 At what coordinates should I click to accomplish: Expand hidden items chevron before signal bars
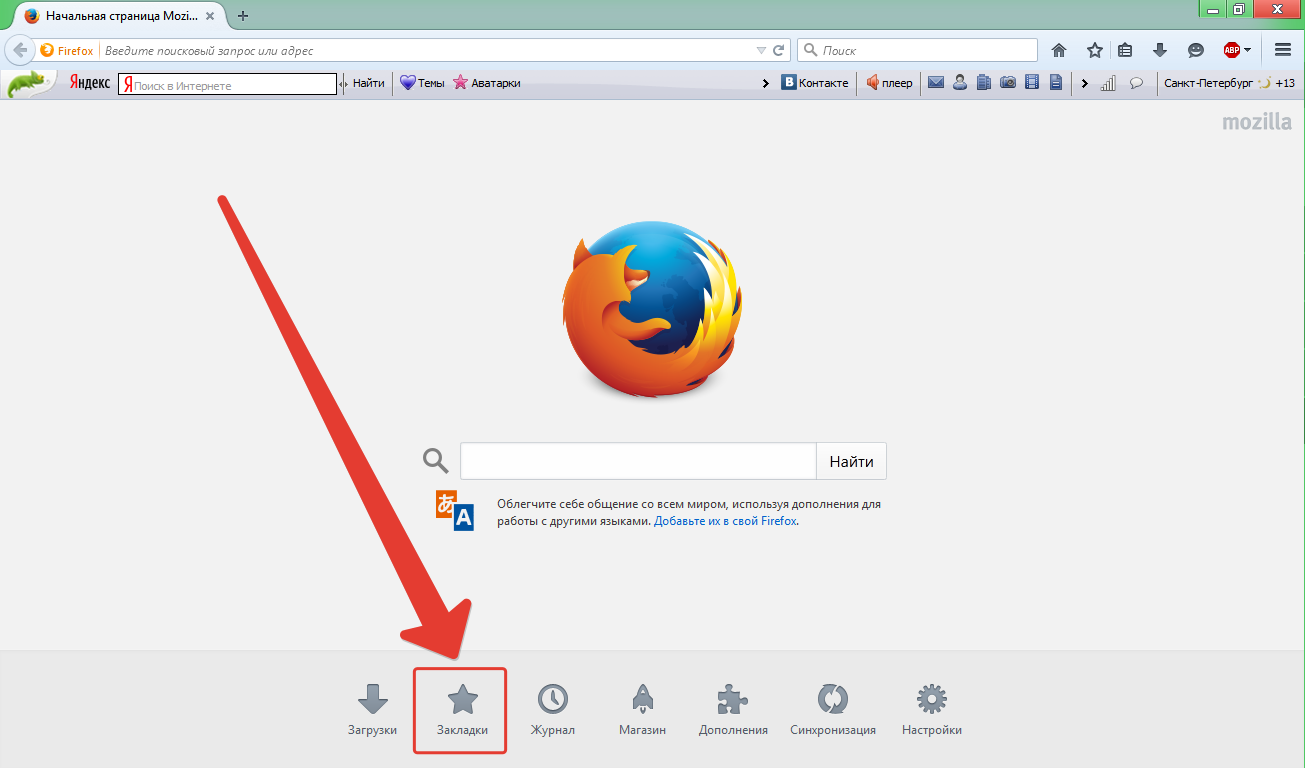pos(1084,83)
